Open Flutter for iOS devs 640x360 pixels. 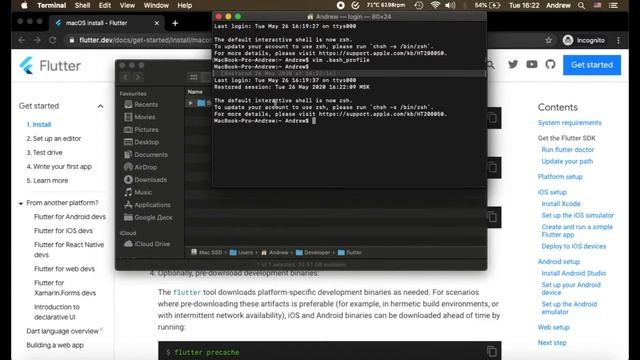tap(63, 231)
